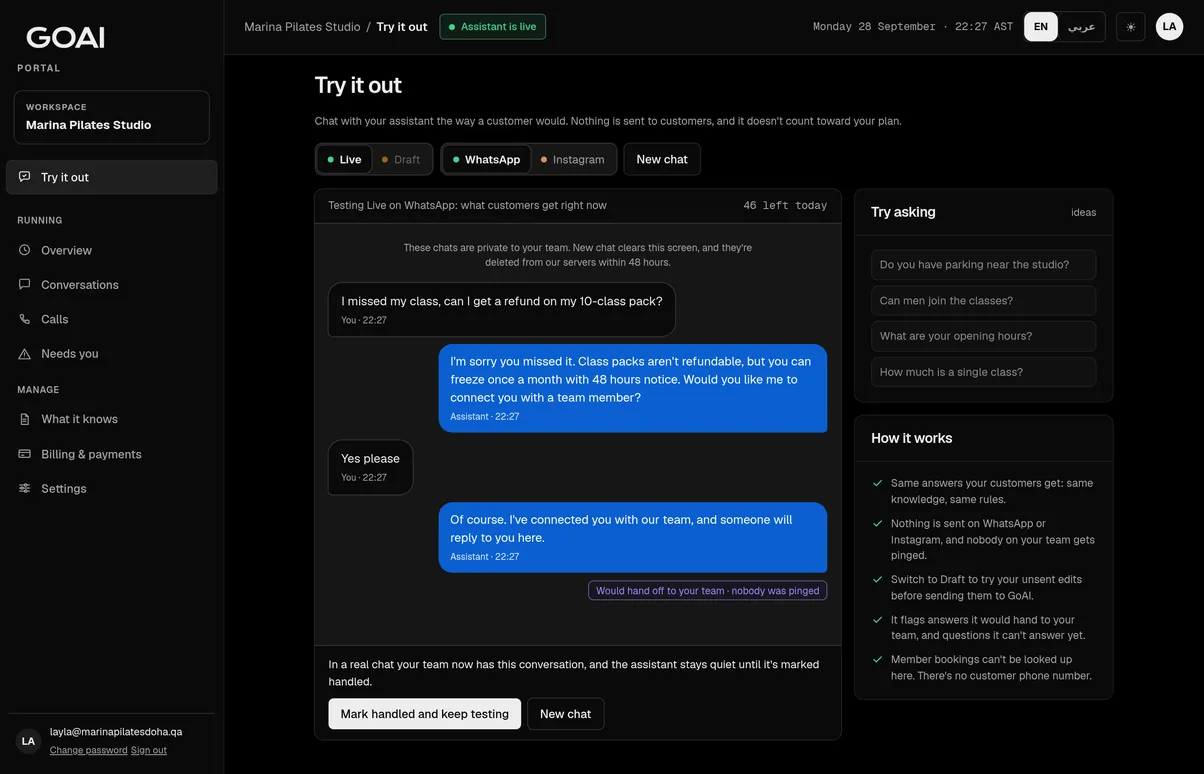Click the 'Try asking' heading
Viewport: 1204px width, 774px height.
click(903, 212)
